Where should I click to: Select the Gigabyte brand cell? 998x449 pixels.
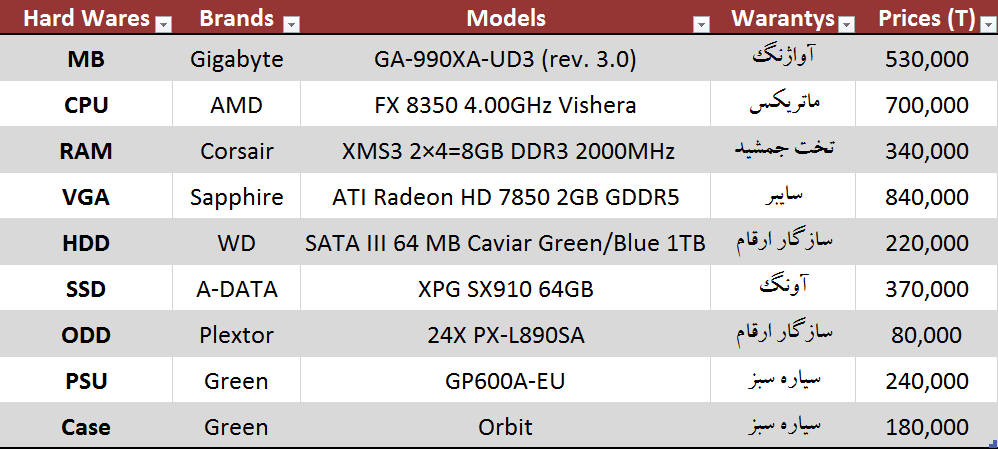click(x=236, y=60)
